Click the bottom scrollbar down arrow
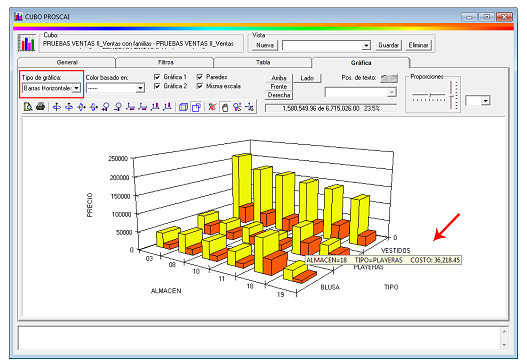Screen dimensions: 527x364 [504, 345]
